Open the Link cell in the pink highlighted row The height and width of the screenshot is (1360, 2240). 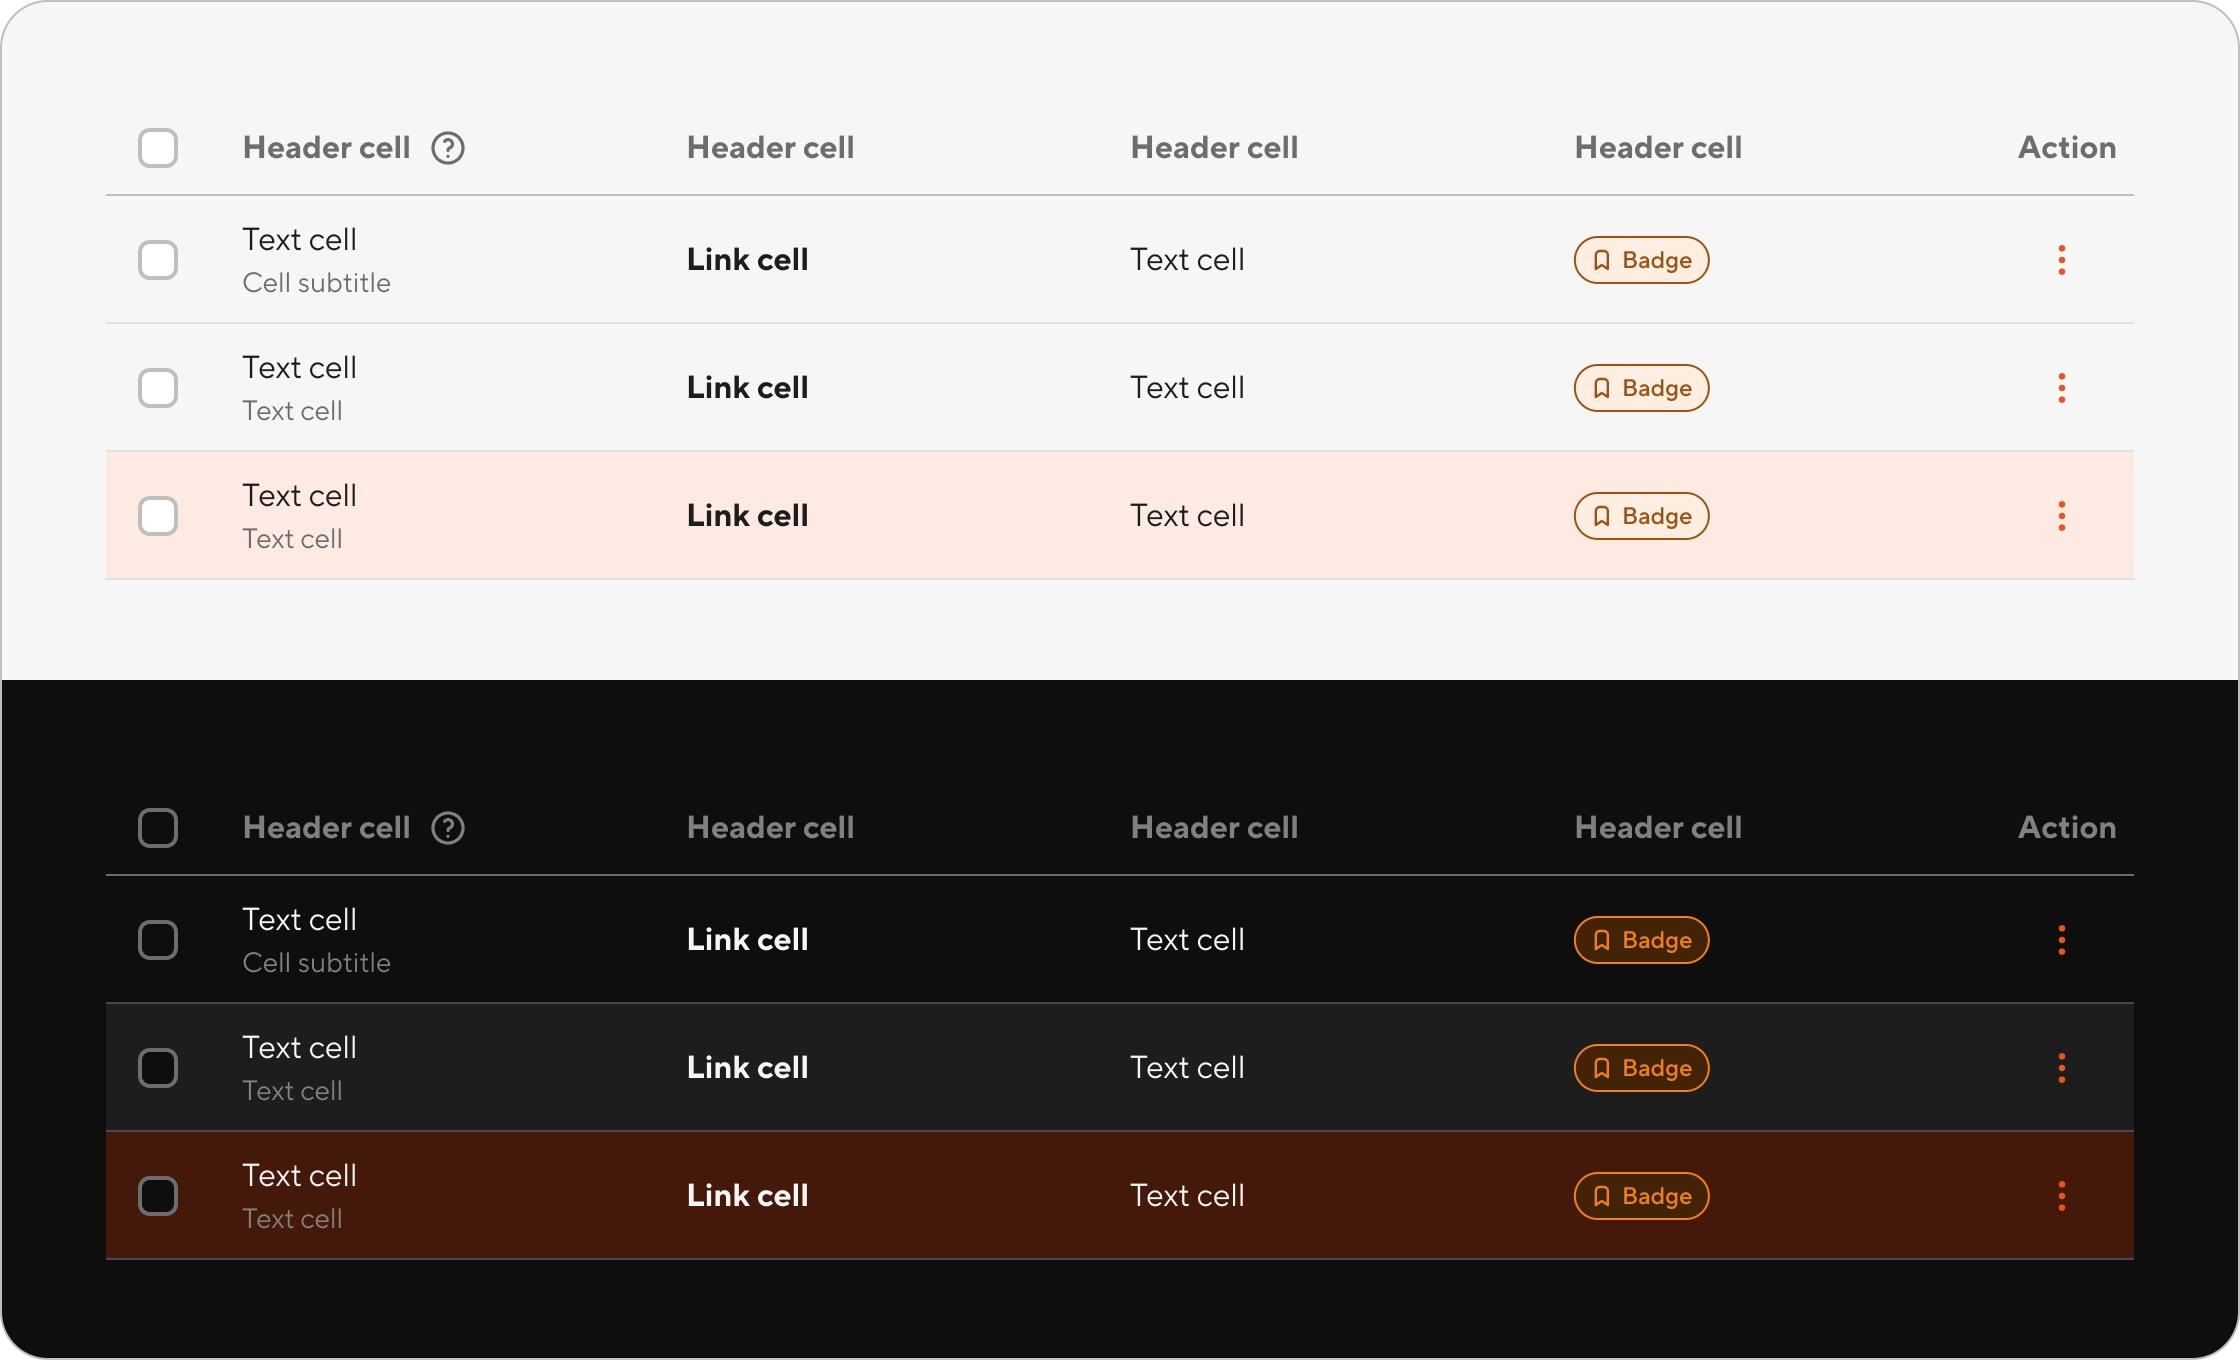pyautogui.click(x=748, y=516)
